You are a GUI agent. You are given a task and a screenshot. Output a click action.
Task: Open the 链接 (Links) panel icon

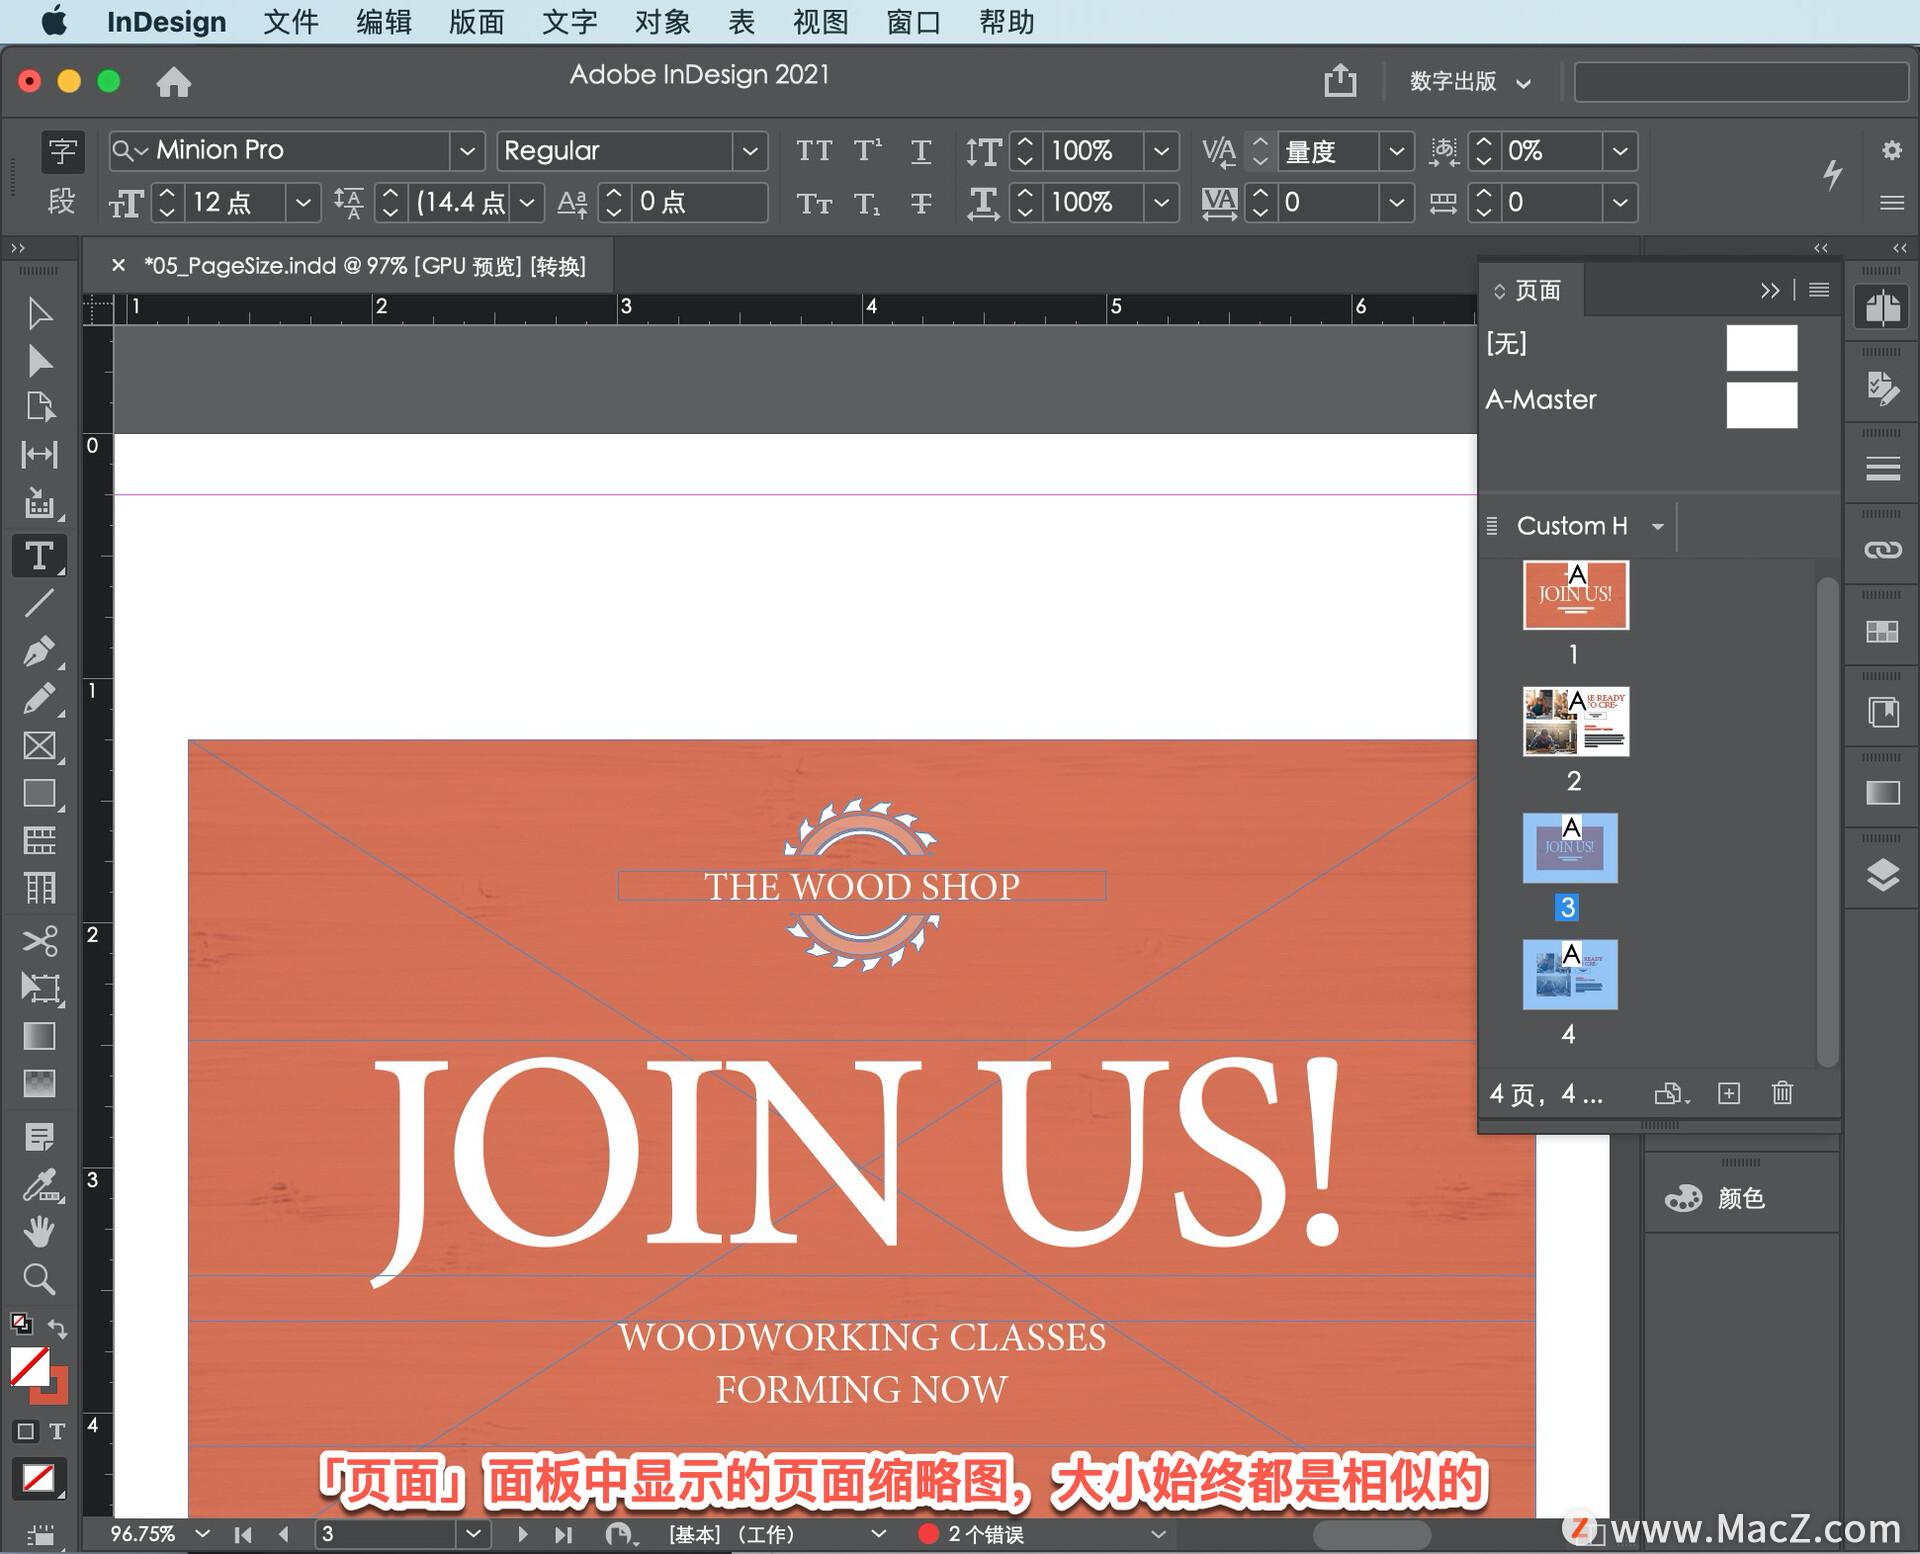click(1883, 549)
